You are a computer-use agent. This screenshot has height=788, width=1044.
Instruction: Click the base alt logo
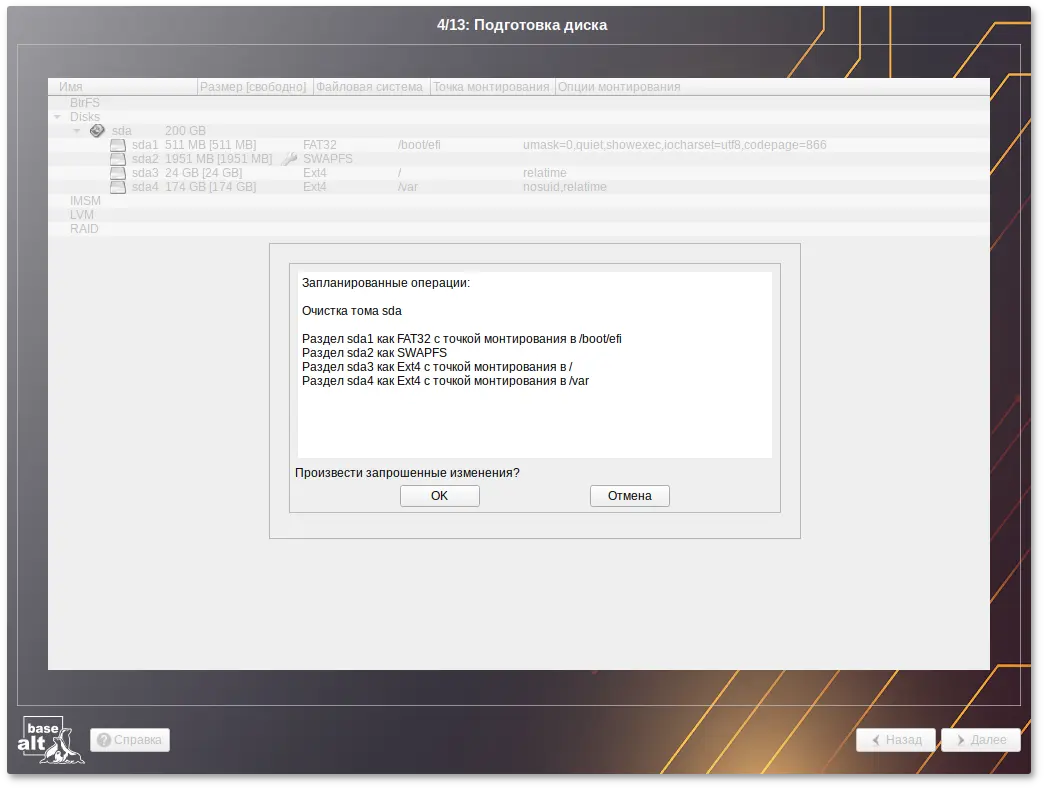[x=52, y=740]
